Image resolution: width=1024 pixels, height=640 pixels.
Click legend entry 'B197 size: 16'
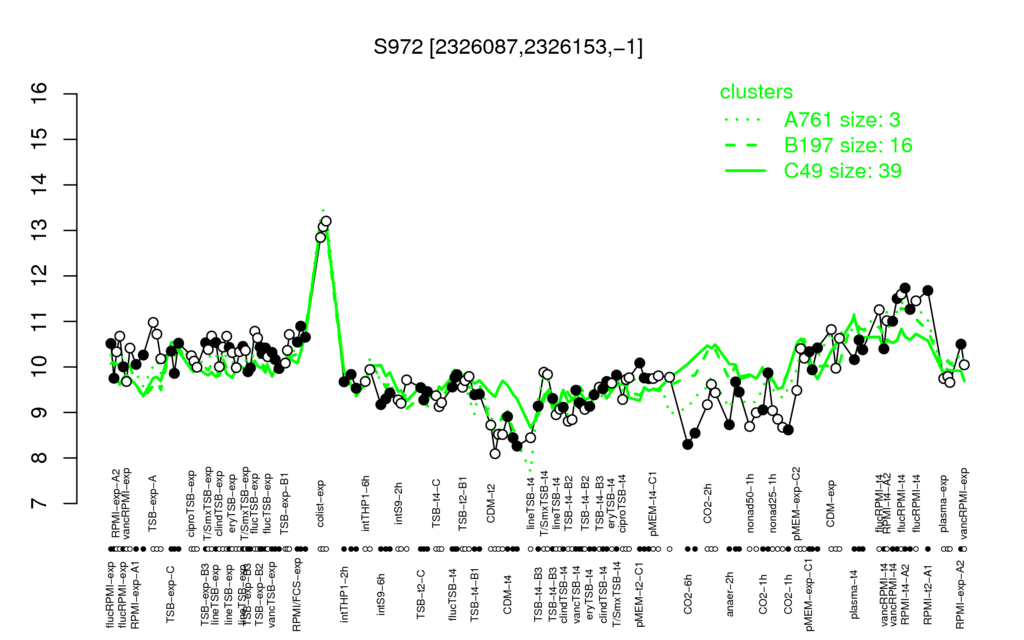point(848,145)
